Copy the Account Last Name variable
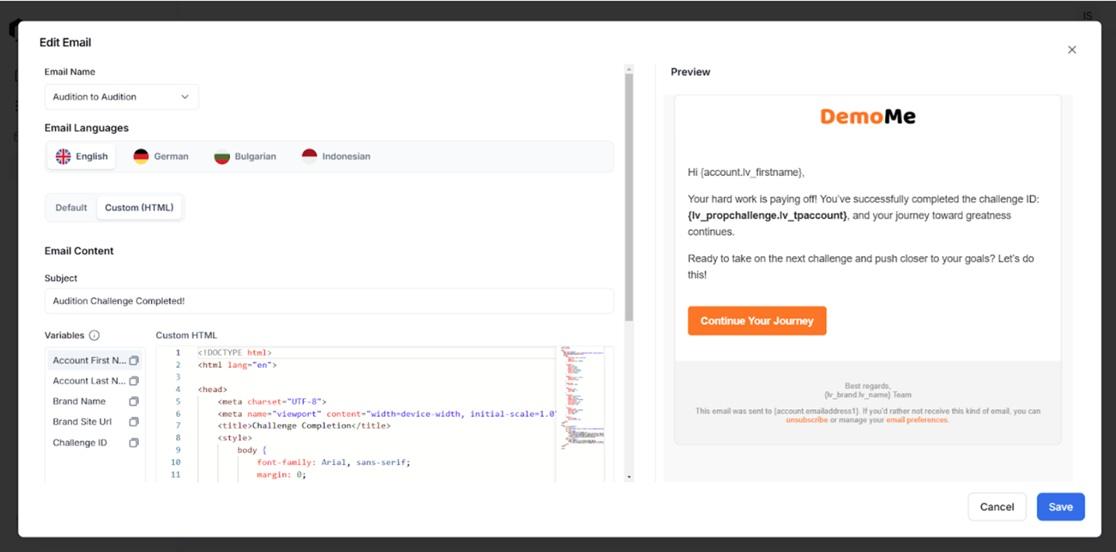The width and height of the screenshot is (1116, 552). pos(134,381)
